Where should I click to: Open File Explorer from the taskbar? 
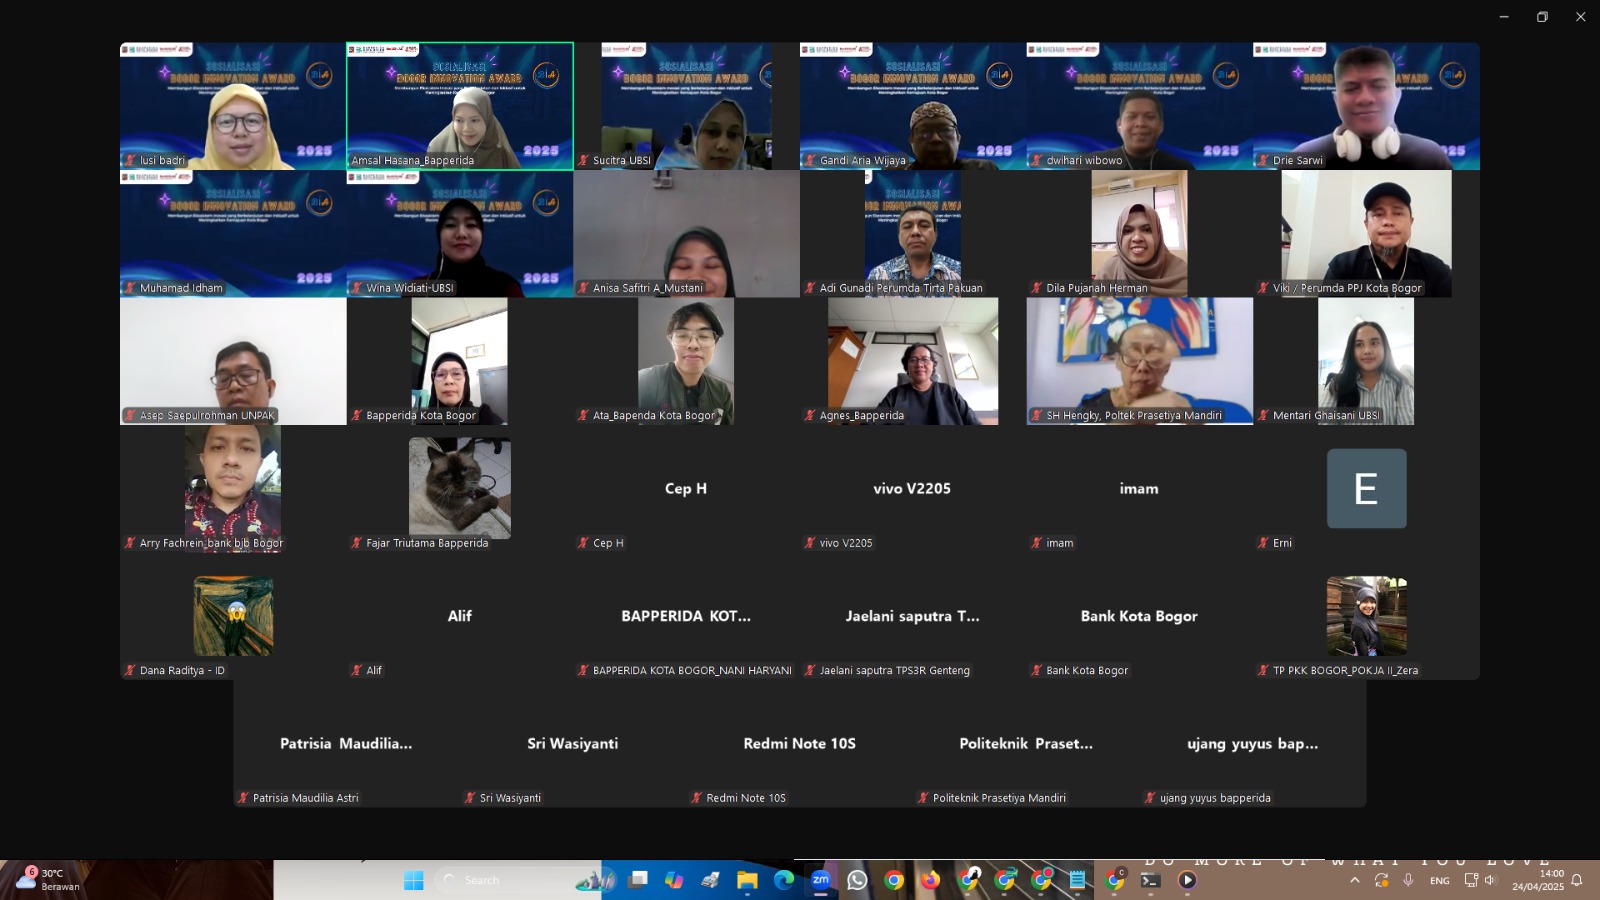747,880
